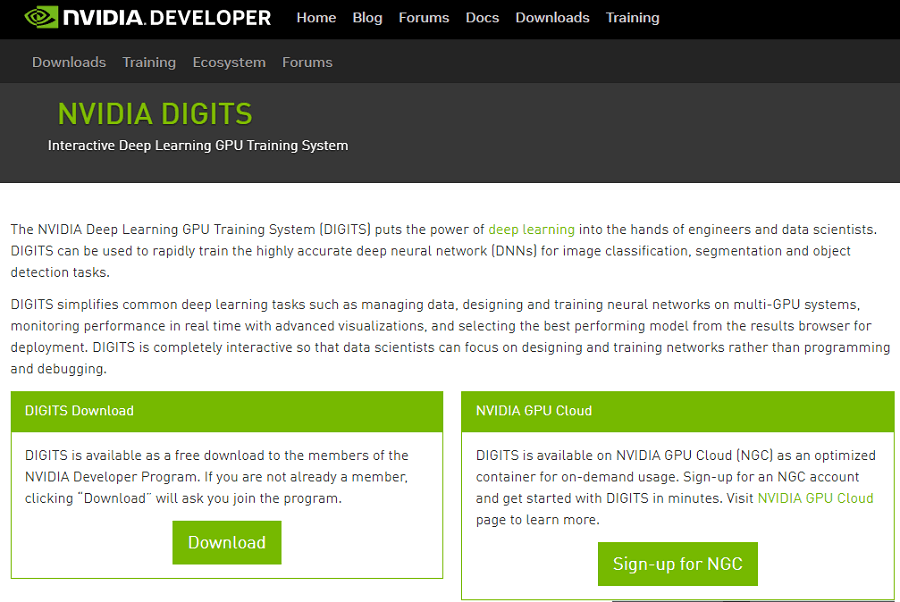Click the text 'page to learn more.'
The image size is (900, 602).
[537, 520]
